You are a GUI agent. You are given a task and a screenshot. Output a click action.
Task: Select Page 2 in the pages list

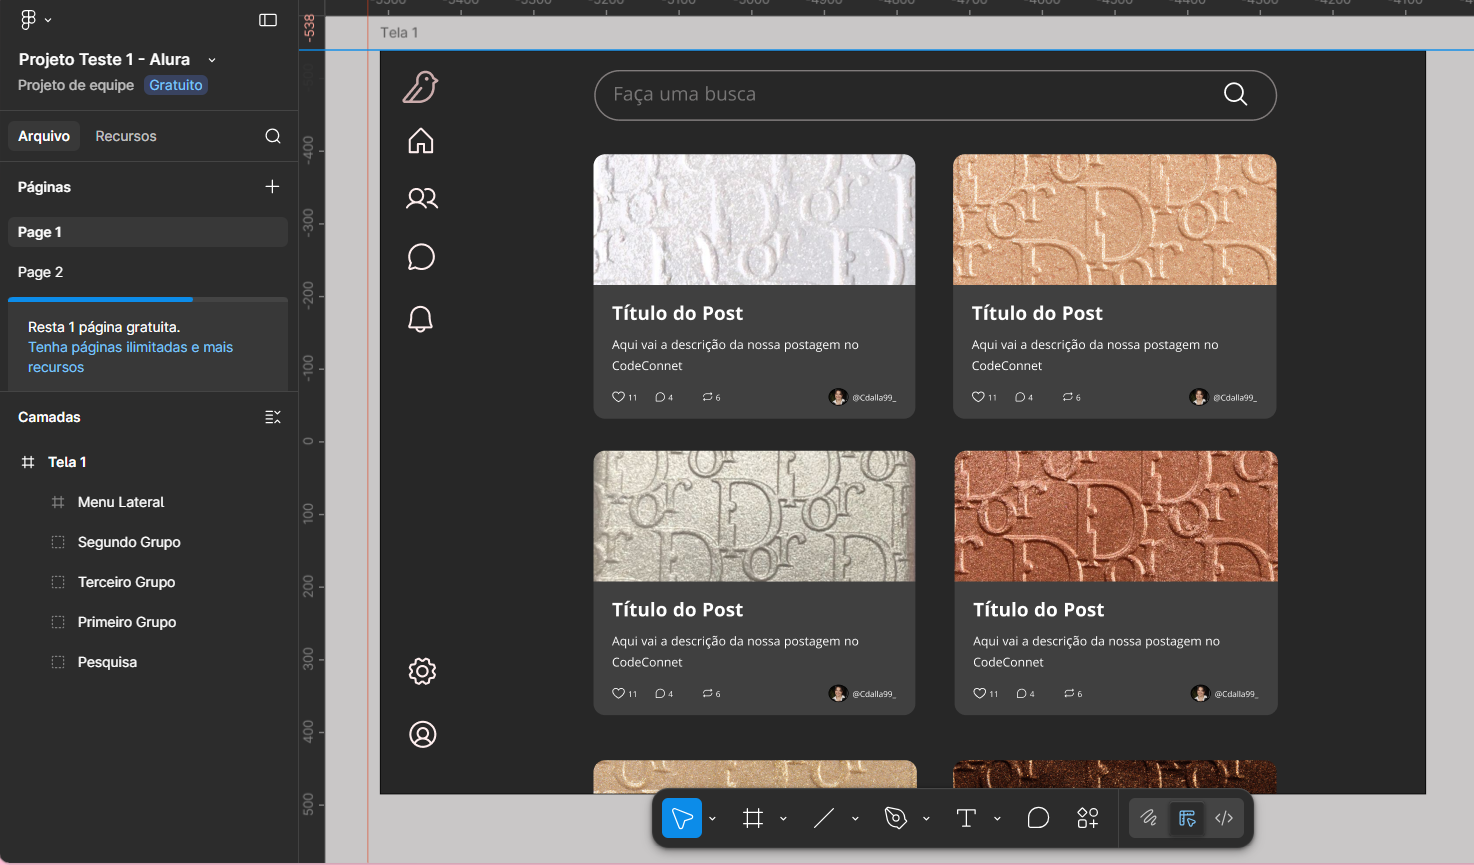click(148, 272)
